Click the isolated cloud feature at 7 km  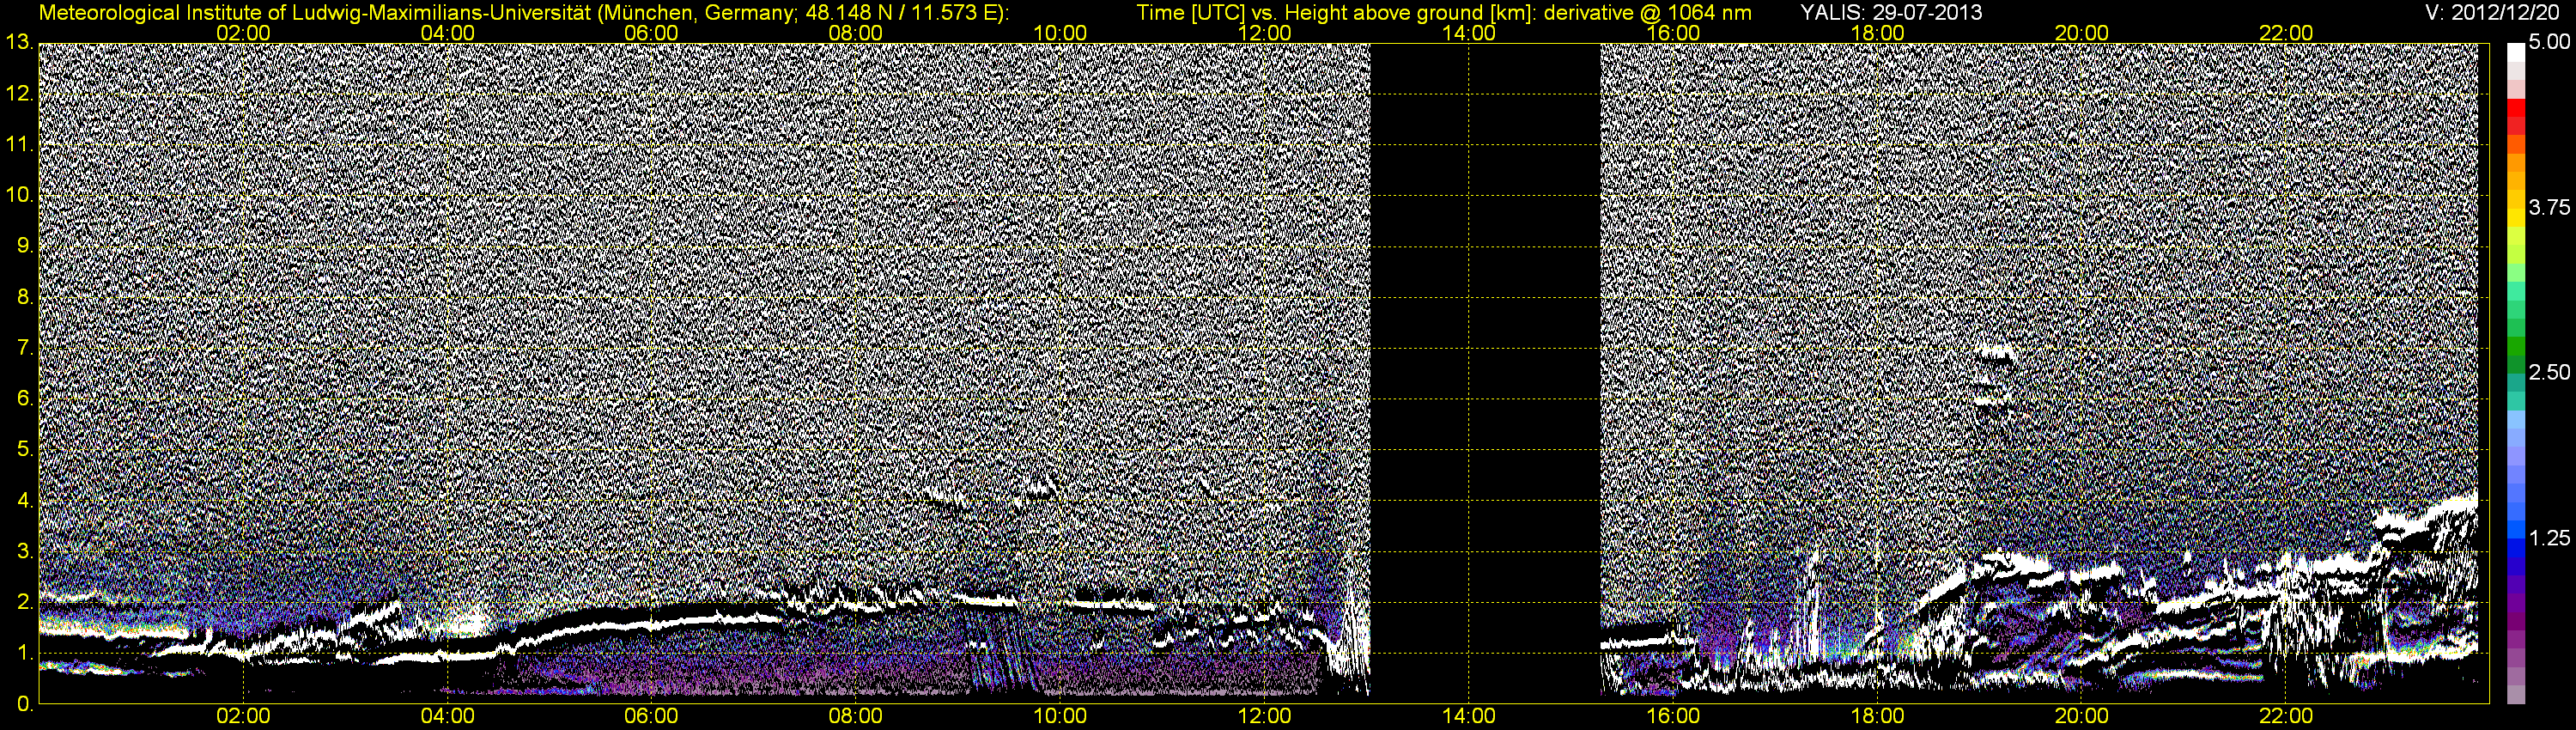(1996, 353)
